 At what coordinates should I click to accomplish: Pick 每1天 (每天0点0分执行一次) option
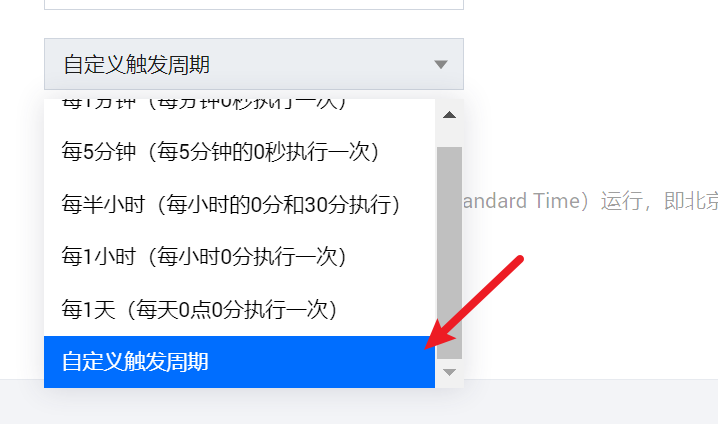pyautogui.click(x=239, y=310)
